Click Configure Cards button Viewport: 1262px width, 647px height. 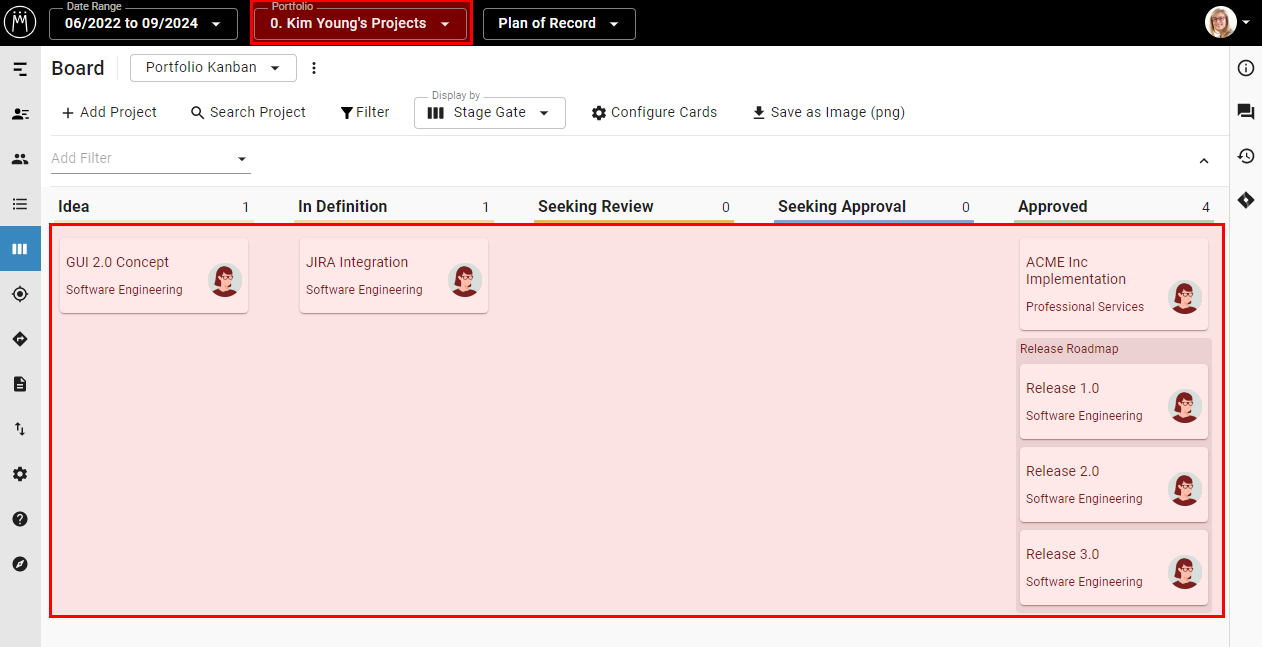coord(654,112)
